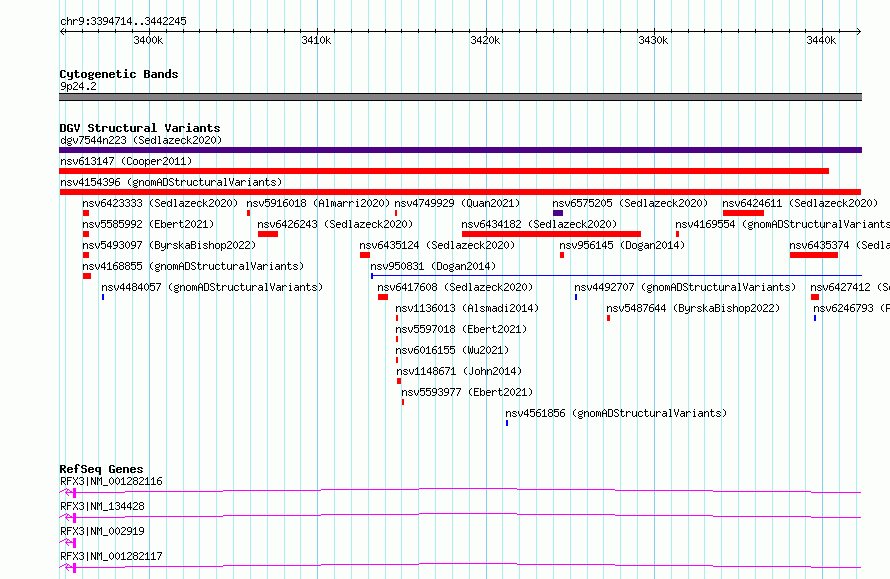Click nsv6575205 (Sedlazeck2020) label
The width and height of the screenshot is (890, 579).
tap(630, 203)
